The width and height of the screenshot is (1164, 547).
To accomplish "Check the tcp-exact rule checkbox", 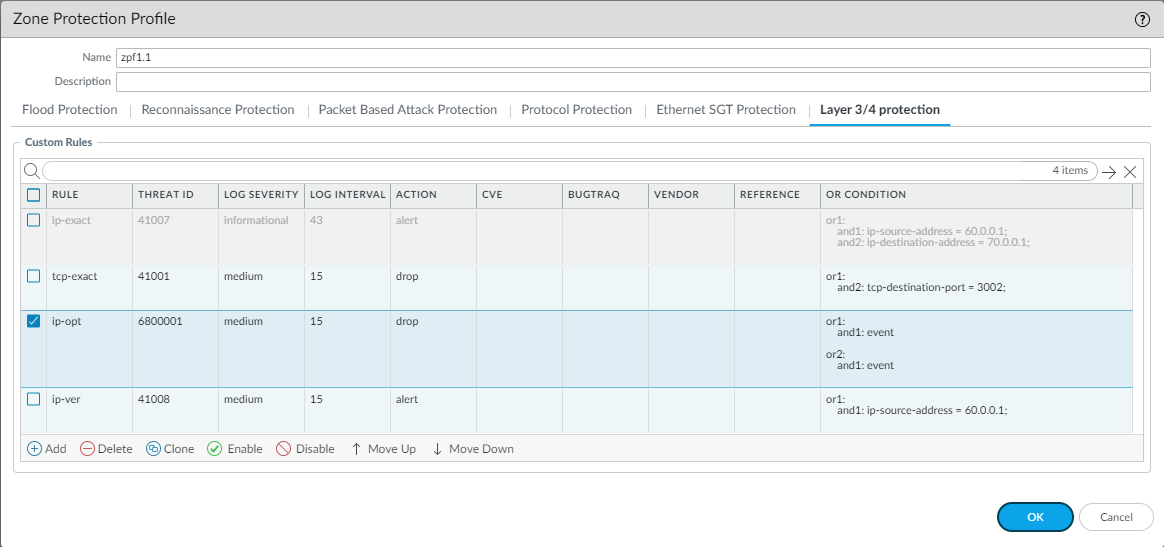I will point(34,276).
